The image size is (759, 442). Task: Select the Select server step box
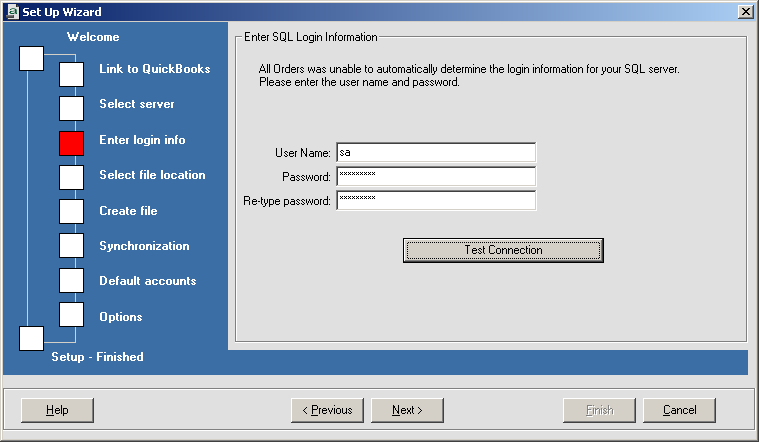tap(72, 108)
